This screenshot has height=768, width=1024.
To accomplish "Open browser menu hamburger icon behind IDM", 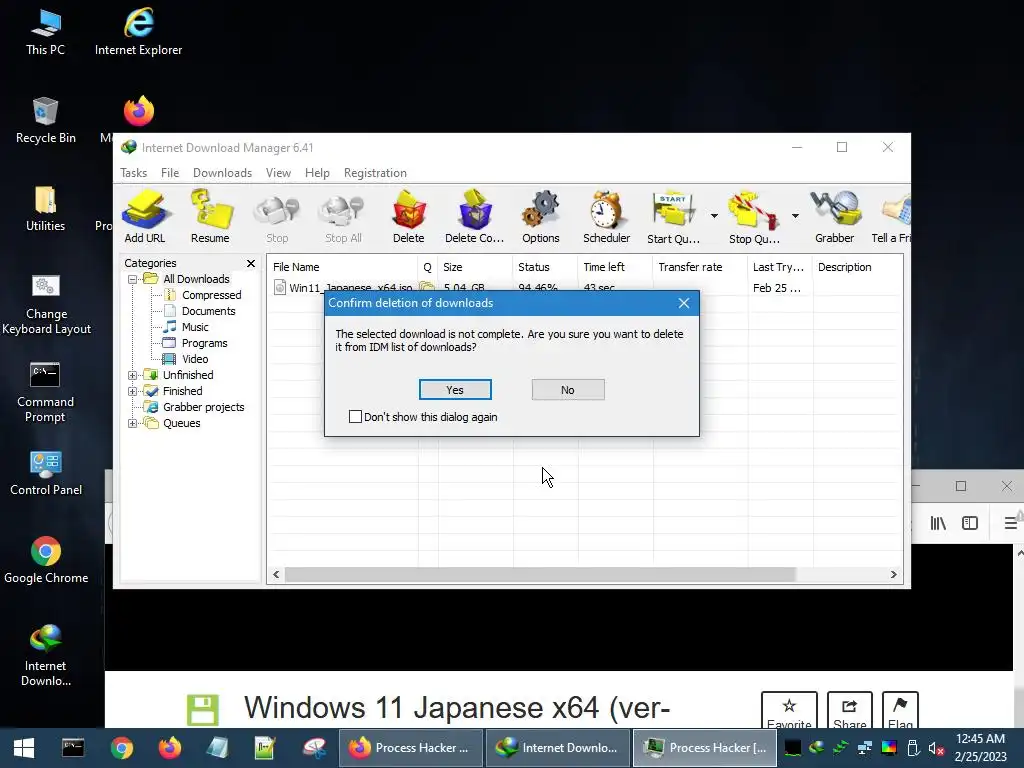I will coord(1010,523).
